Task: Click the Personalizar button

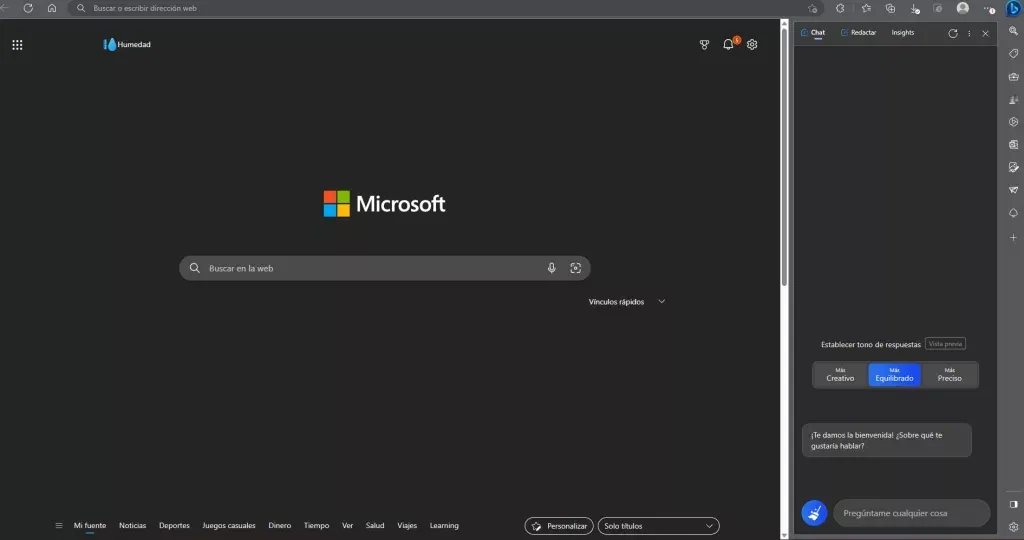Action: coord(559,526)
